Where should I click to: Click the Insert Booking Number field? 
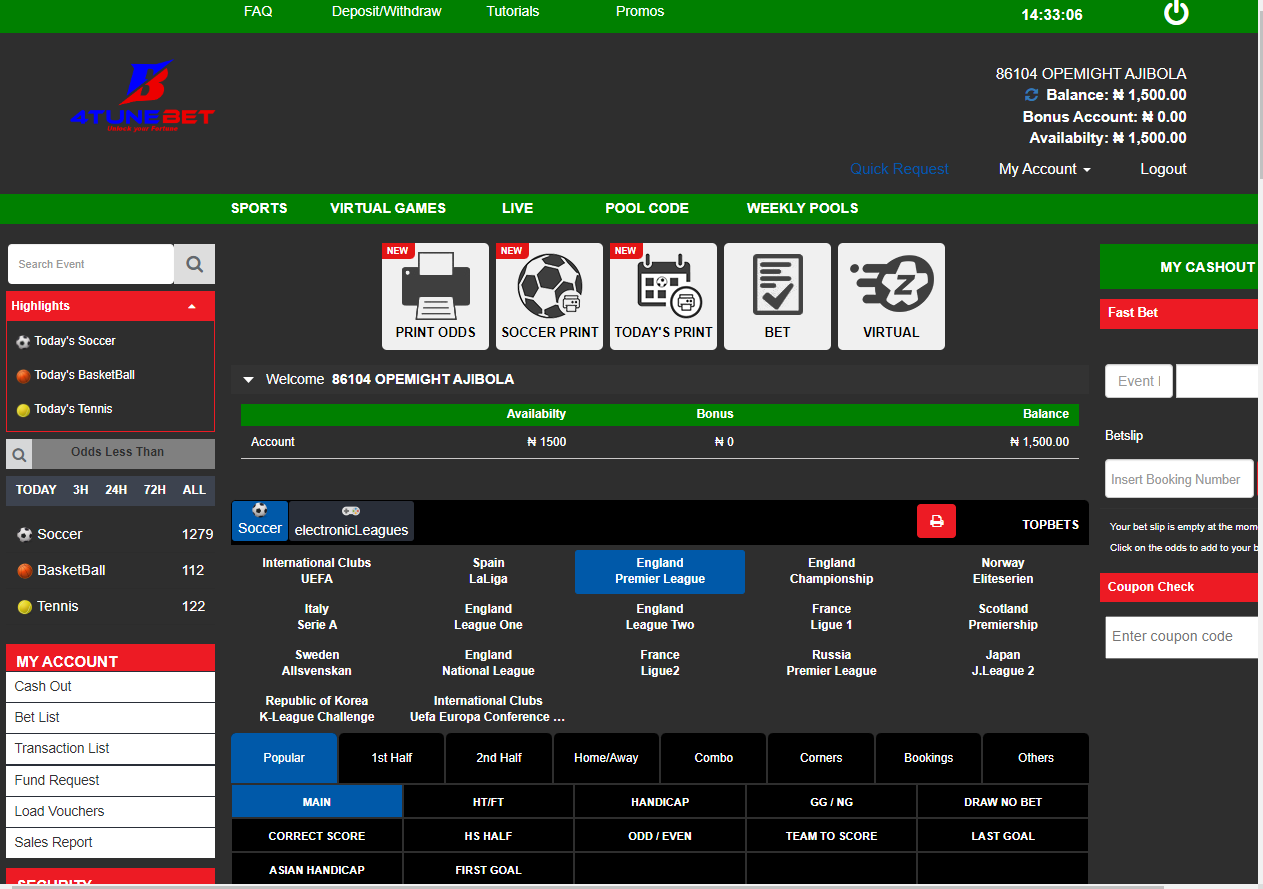click(1179, 479)
